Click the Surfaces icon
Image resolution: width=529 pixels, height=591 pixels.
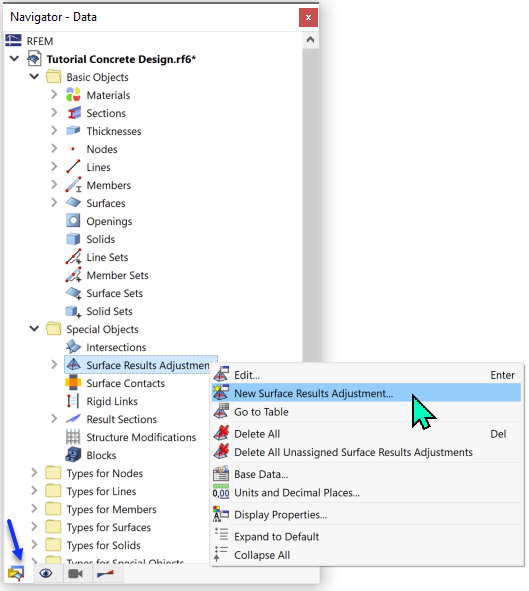coord(73,203)
